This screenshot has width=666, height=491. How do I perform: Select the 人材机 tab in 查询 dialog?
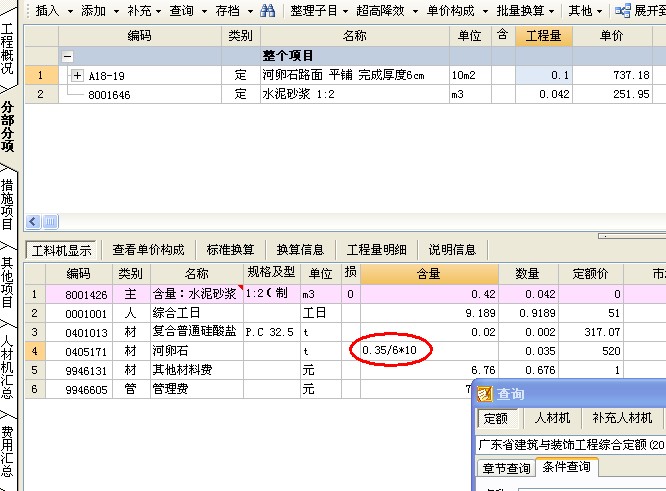point(552,418)
